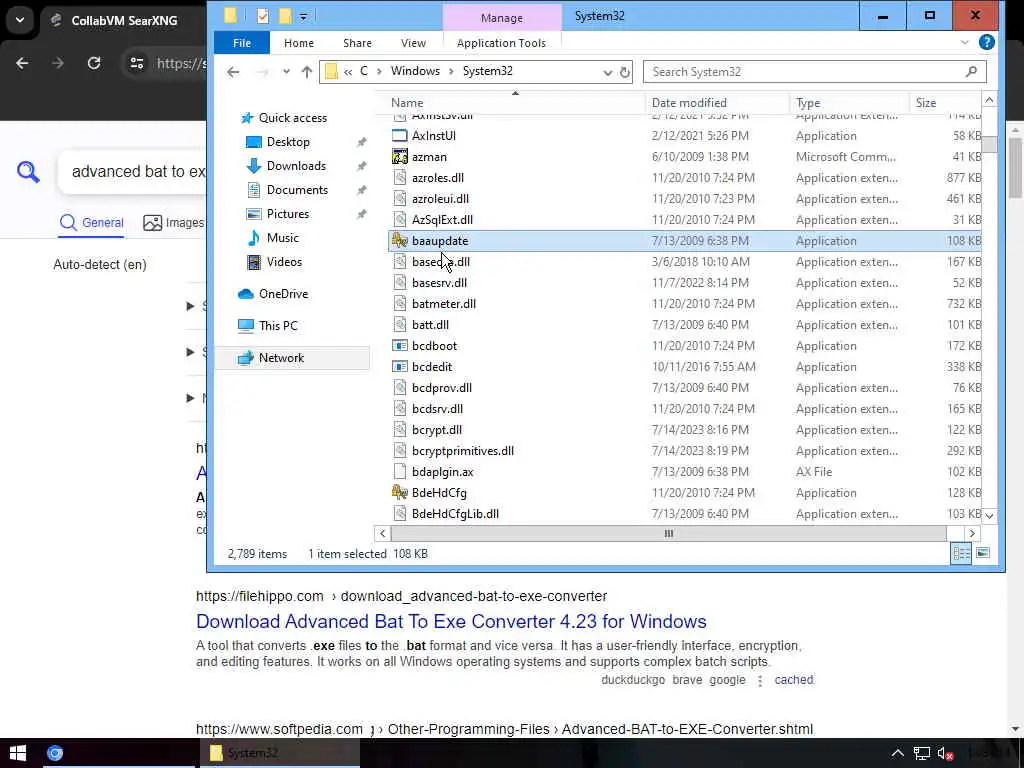Screen dimensions: 1024x768
Task: Open Downloads in the navigation pane
Action: (x=296, y=166)
